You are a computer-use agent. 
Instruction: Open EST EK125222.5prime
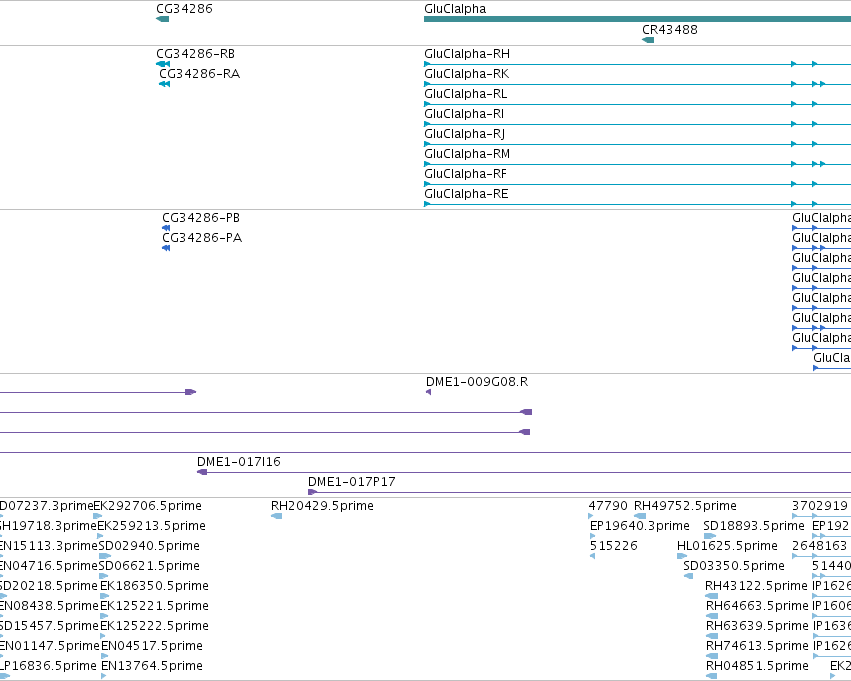(154, 626)
